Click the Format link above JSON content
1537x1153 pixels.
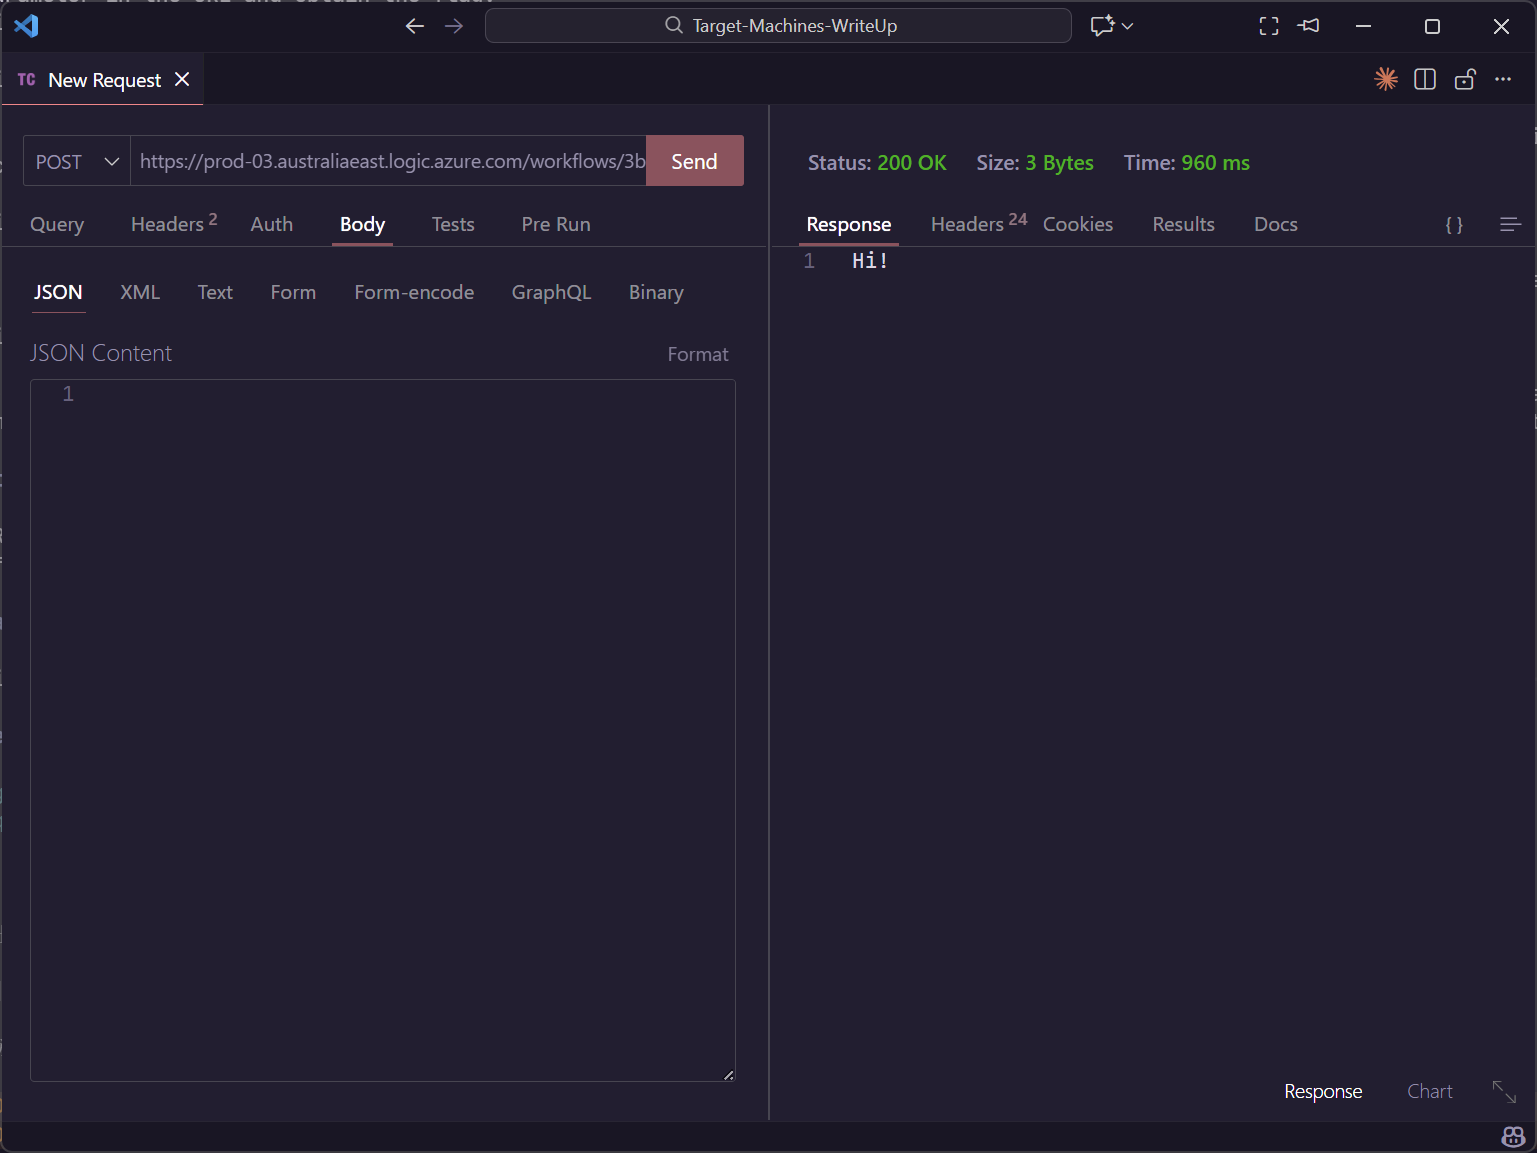[697, 355]
